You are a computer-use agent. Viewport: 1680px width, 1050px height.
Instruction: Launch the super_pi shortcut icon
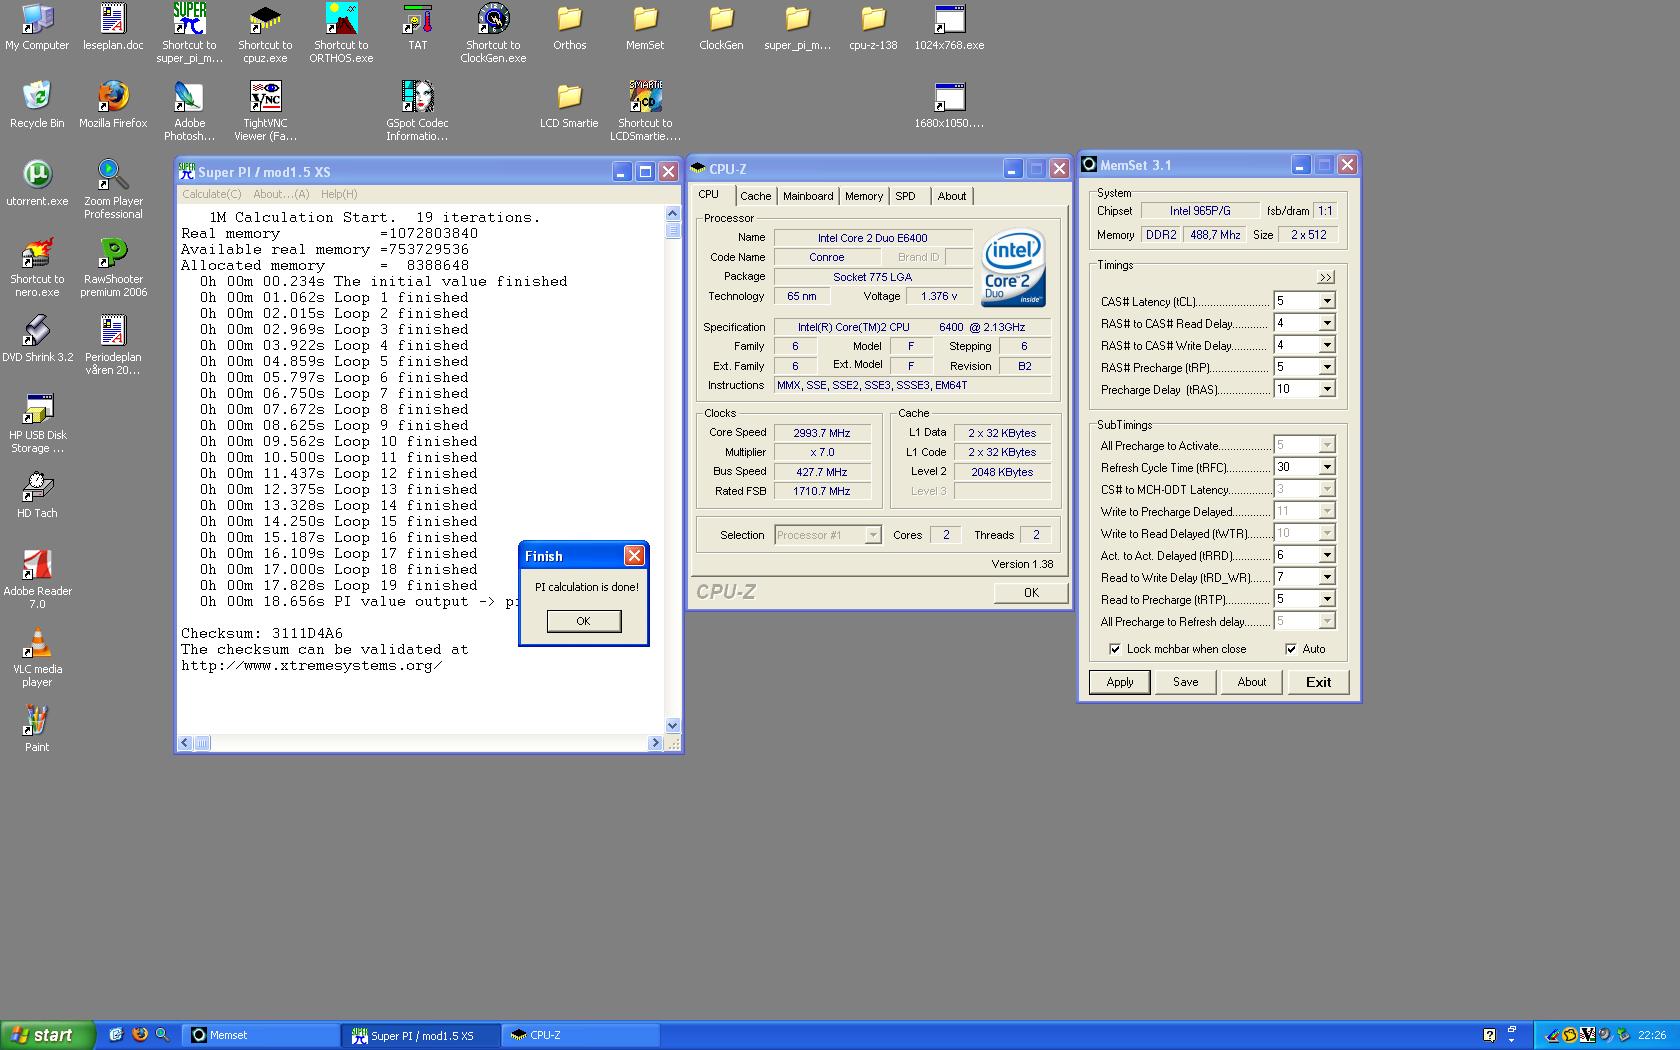(x=189, y=33)
